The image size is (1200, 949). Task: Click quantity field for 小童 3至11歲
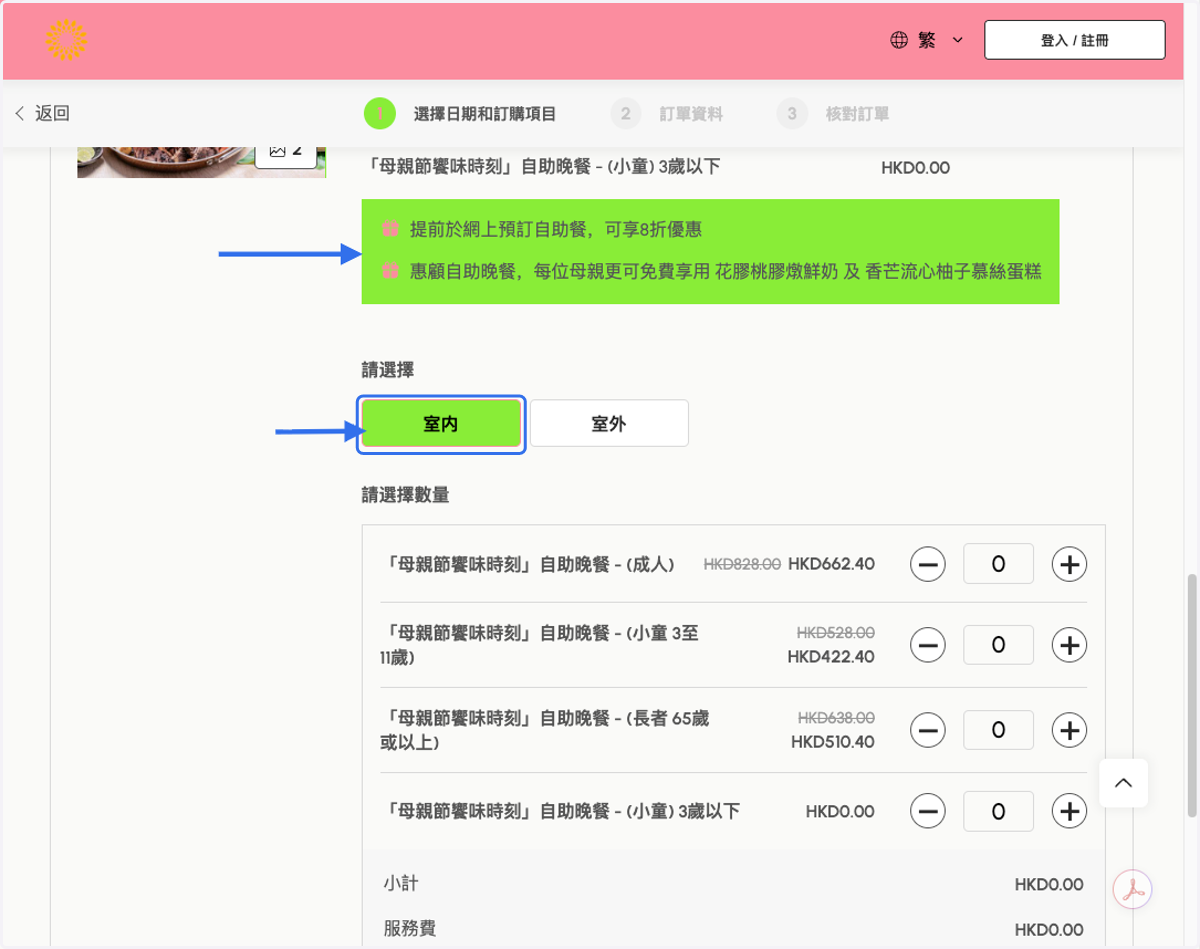click(x=998, y=645)
